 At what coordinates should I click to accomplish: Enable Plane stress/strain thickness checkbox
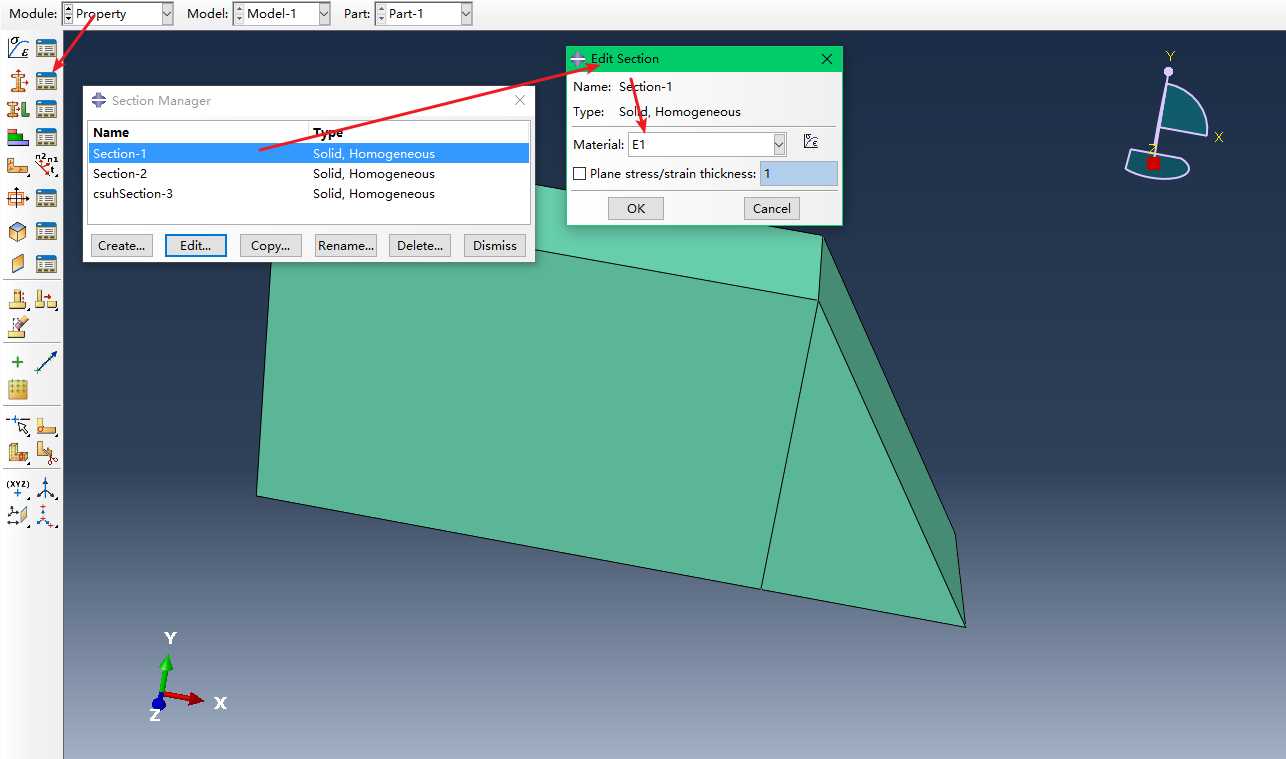pos(579,174)
